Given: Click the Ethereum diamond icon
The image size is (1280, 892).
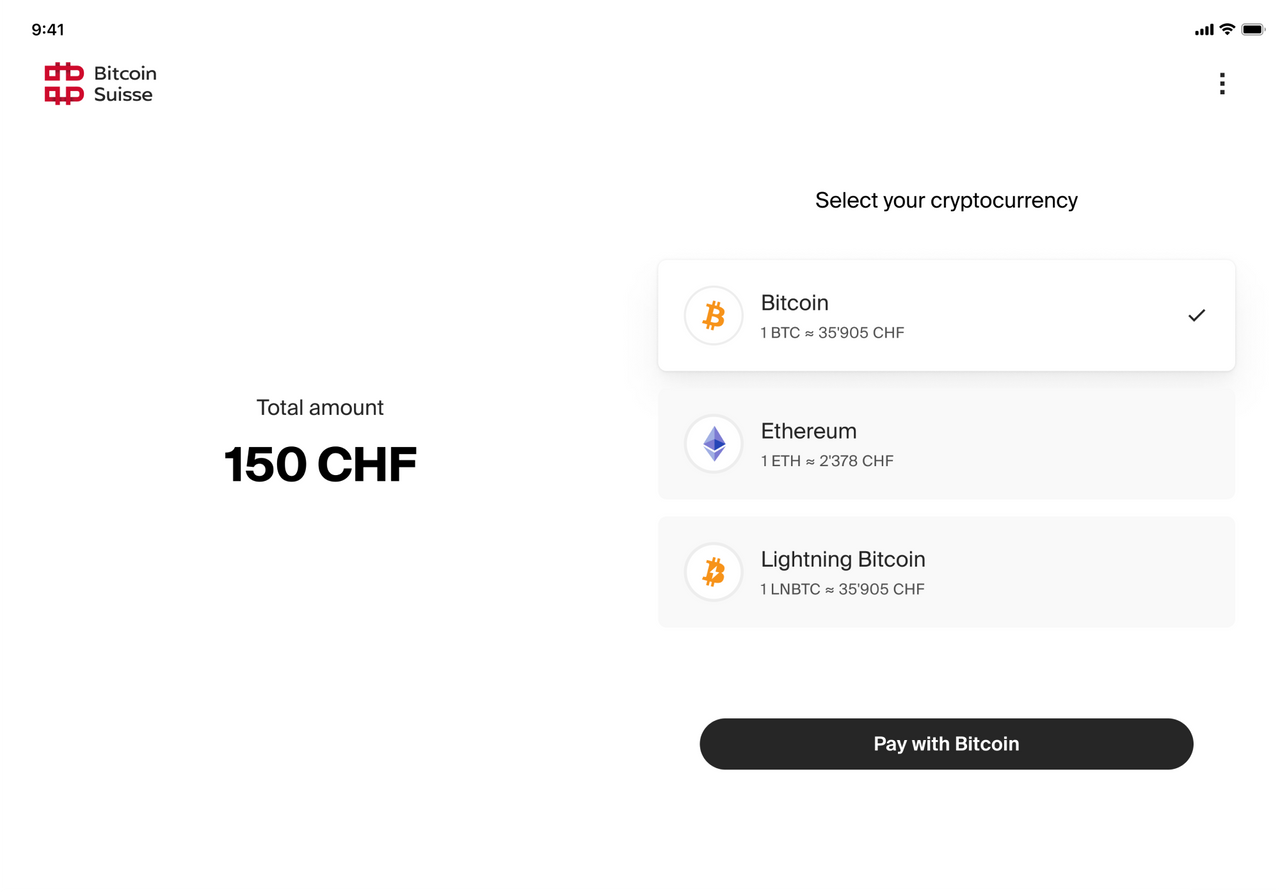Looking at the screenshot, I should pyautogui.click(x=713, y=443).
